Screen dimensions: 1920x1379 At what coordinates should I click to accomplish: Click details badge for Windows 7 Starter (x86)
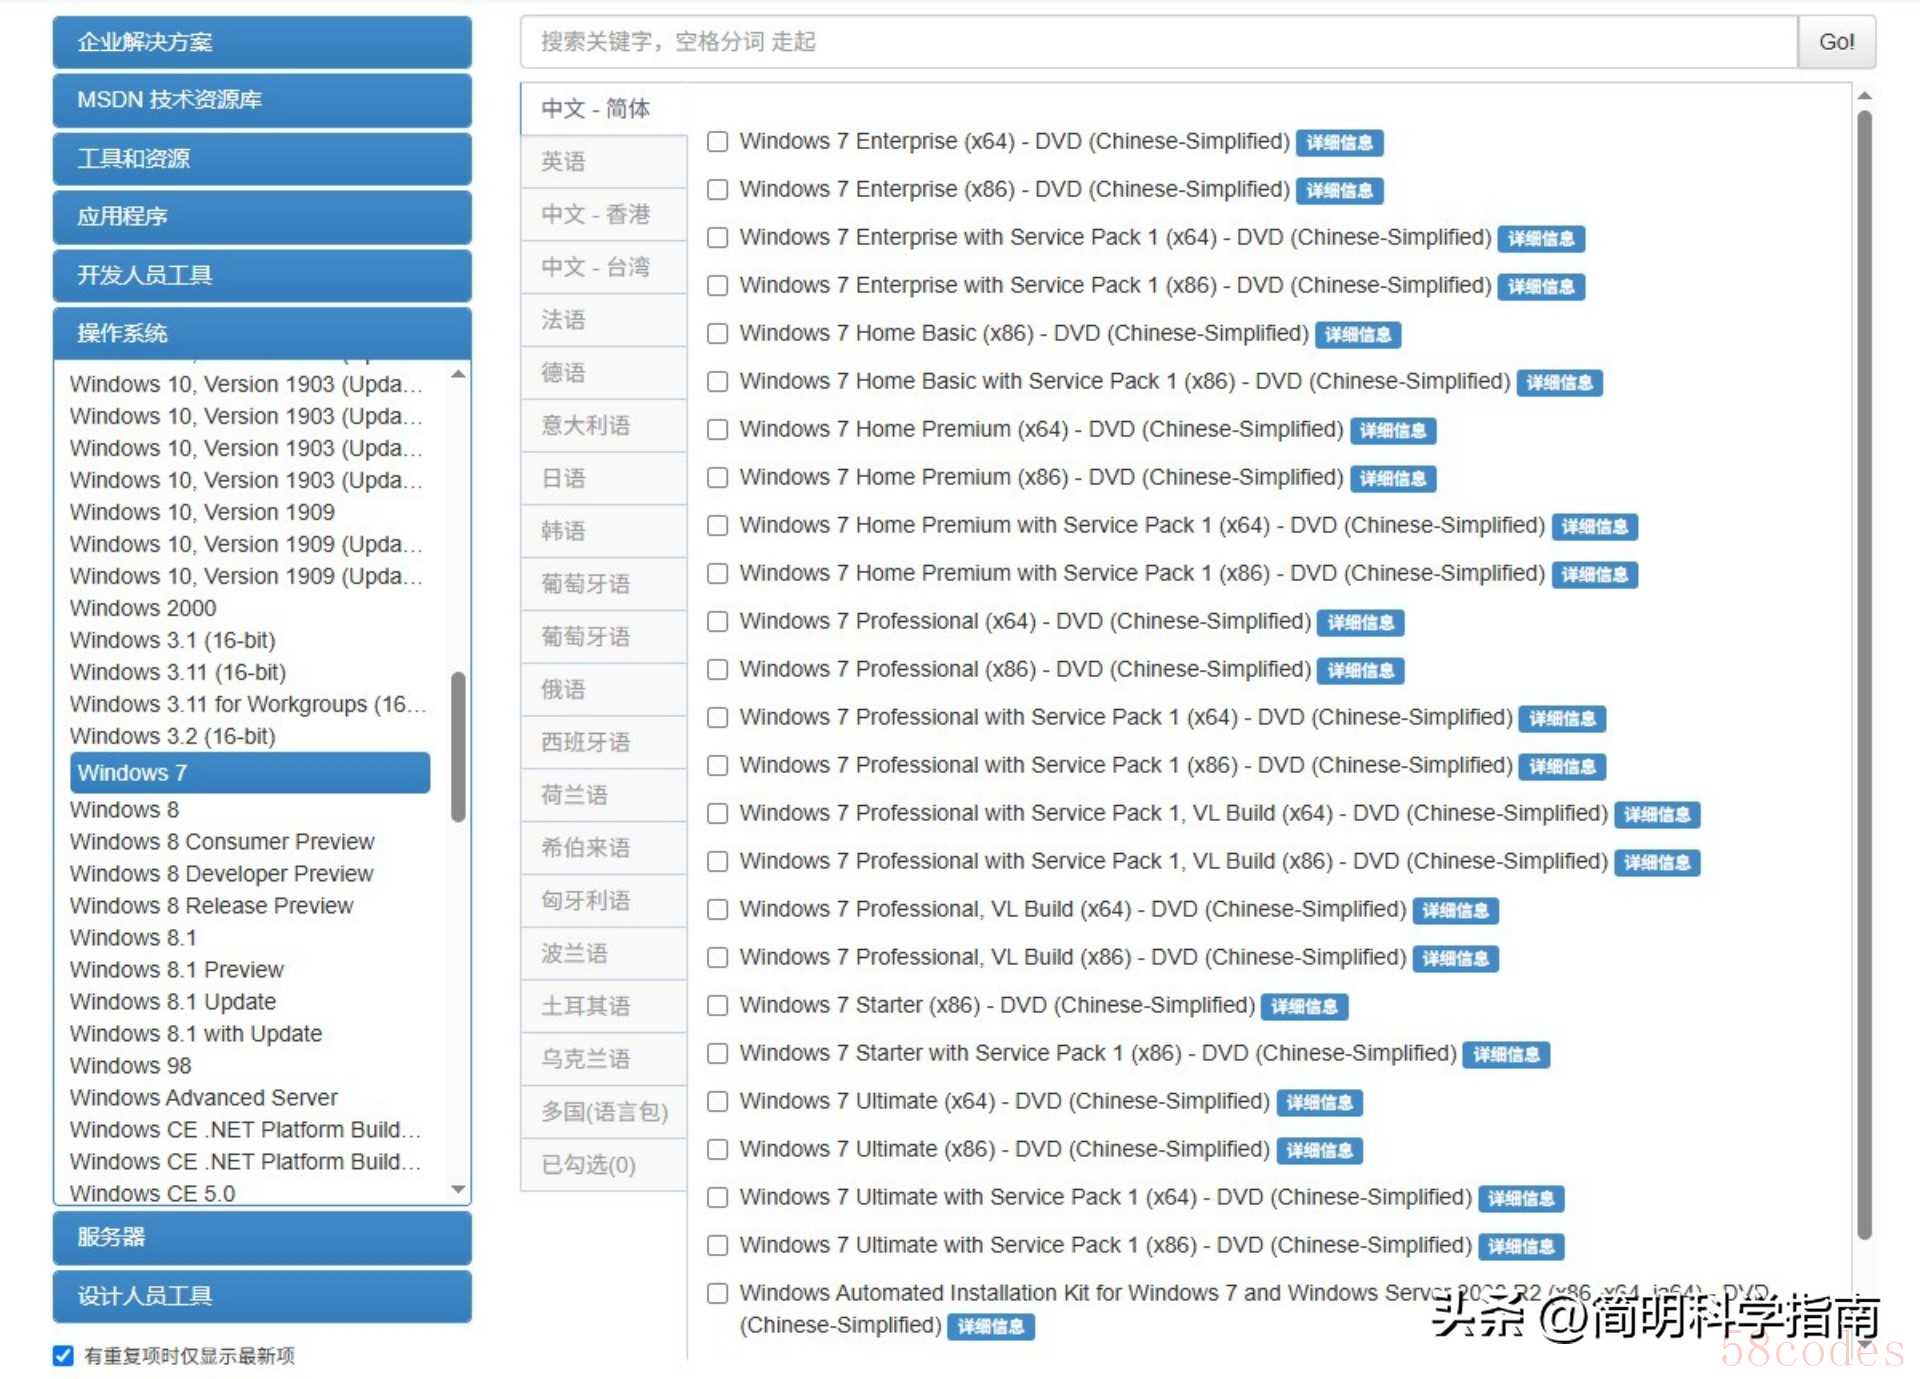pos(1304,1007)
